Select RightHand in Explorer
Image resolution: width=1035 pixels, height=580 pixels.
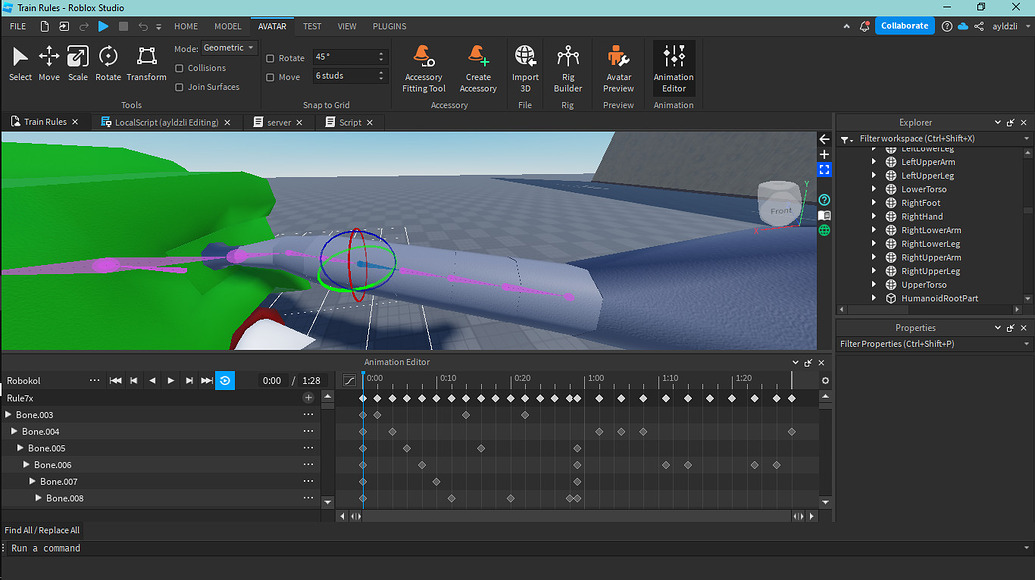[921, 216]
